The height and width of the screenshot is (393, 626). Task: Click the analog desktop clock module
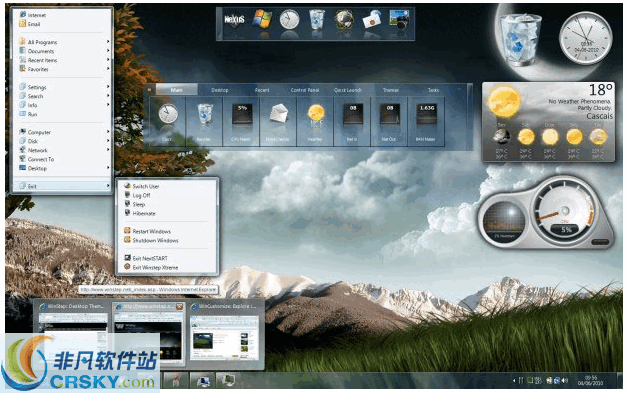point(585,38)
